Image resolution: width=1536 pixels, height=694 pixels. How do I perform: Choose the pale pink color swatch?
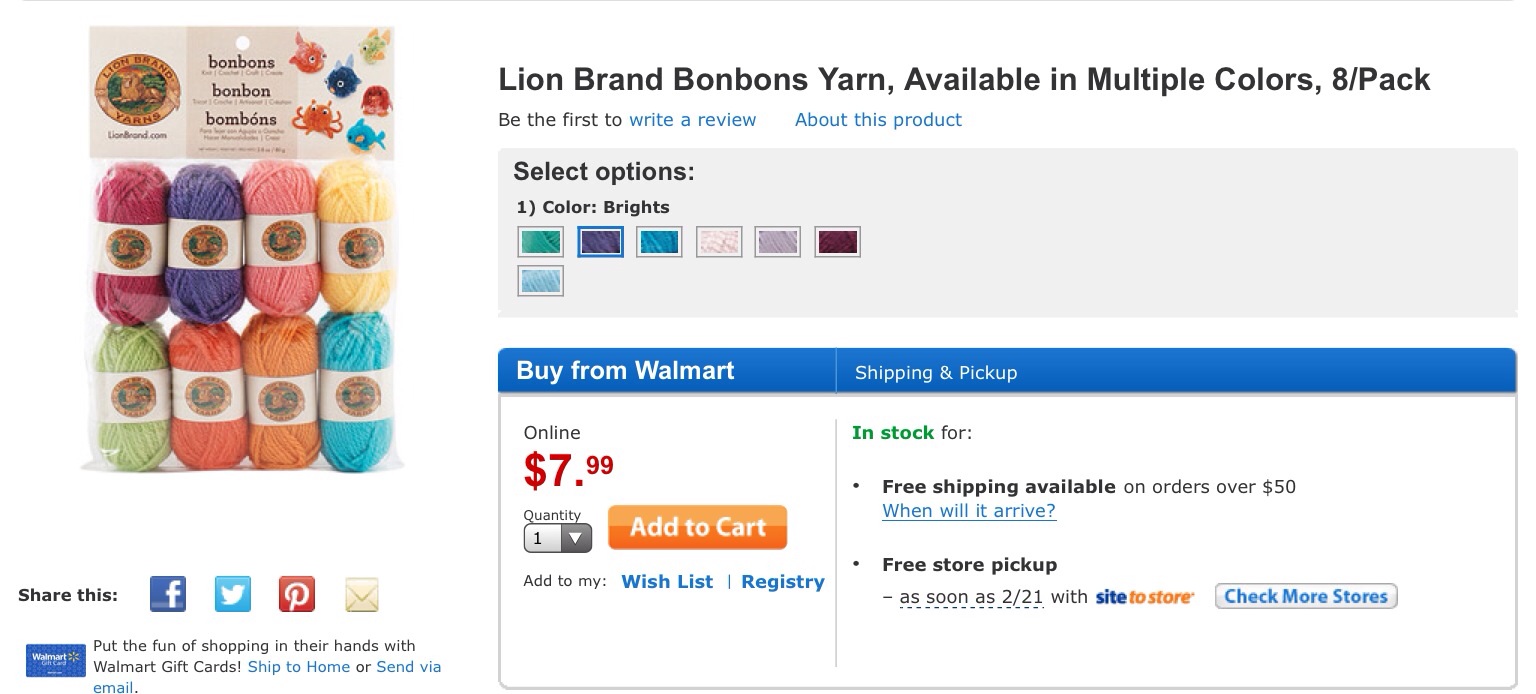tap(719, 242)
